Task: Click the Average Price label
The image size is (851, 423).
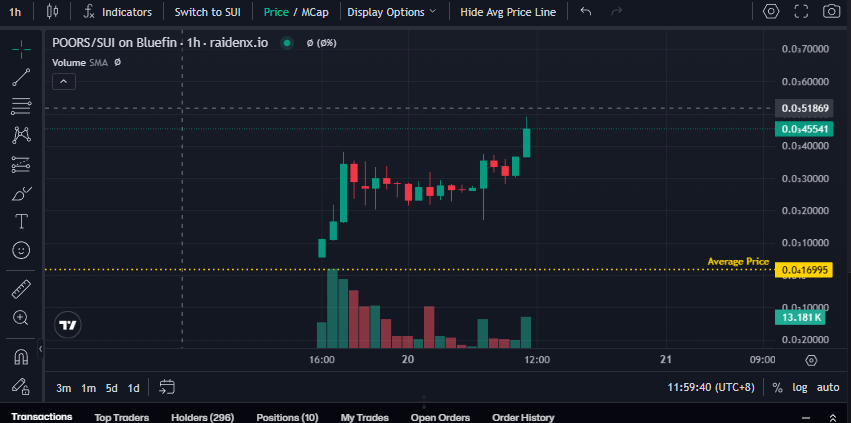Action: (x=738, y=262)
